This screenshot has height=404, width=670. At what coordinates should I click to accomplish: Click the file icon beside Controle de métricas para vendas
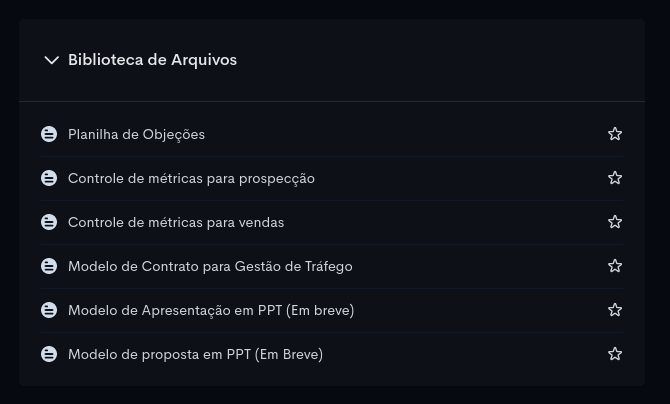click(49, 222)
